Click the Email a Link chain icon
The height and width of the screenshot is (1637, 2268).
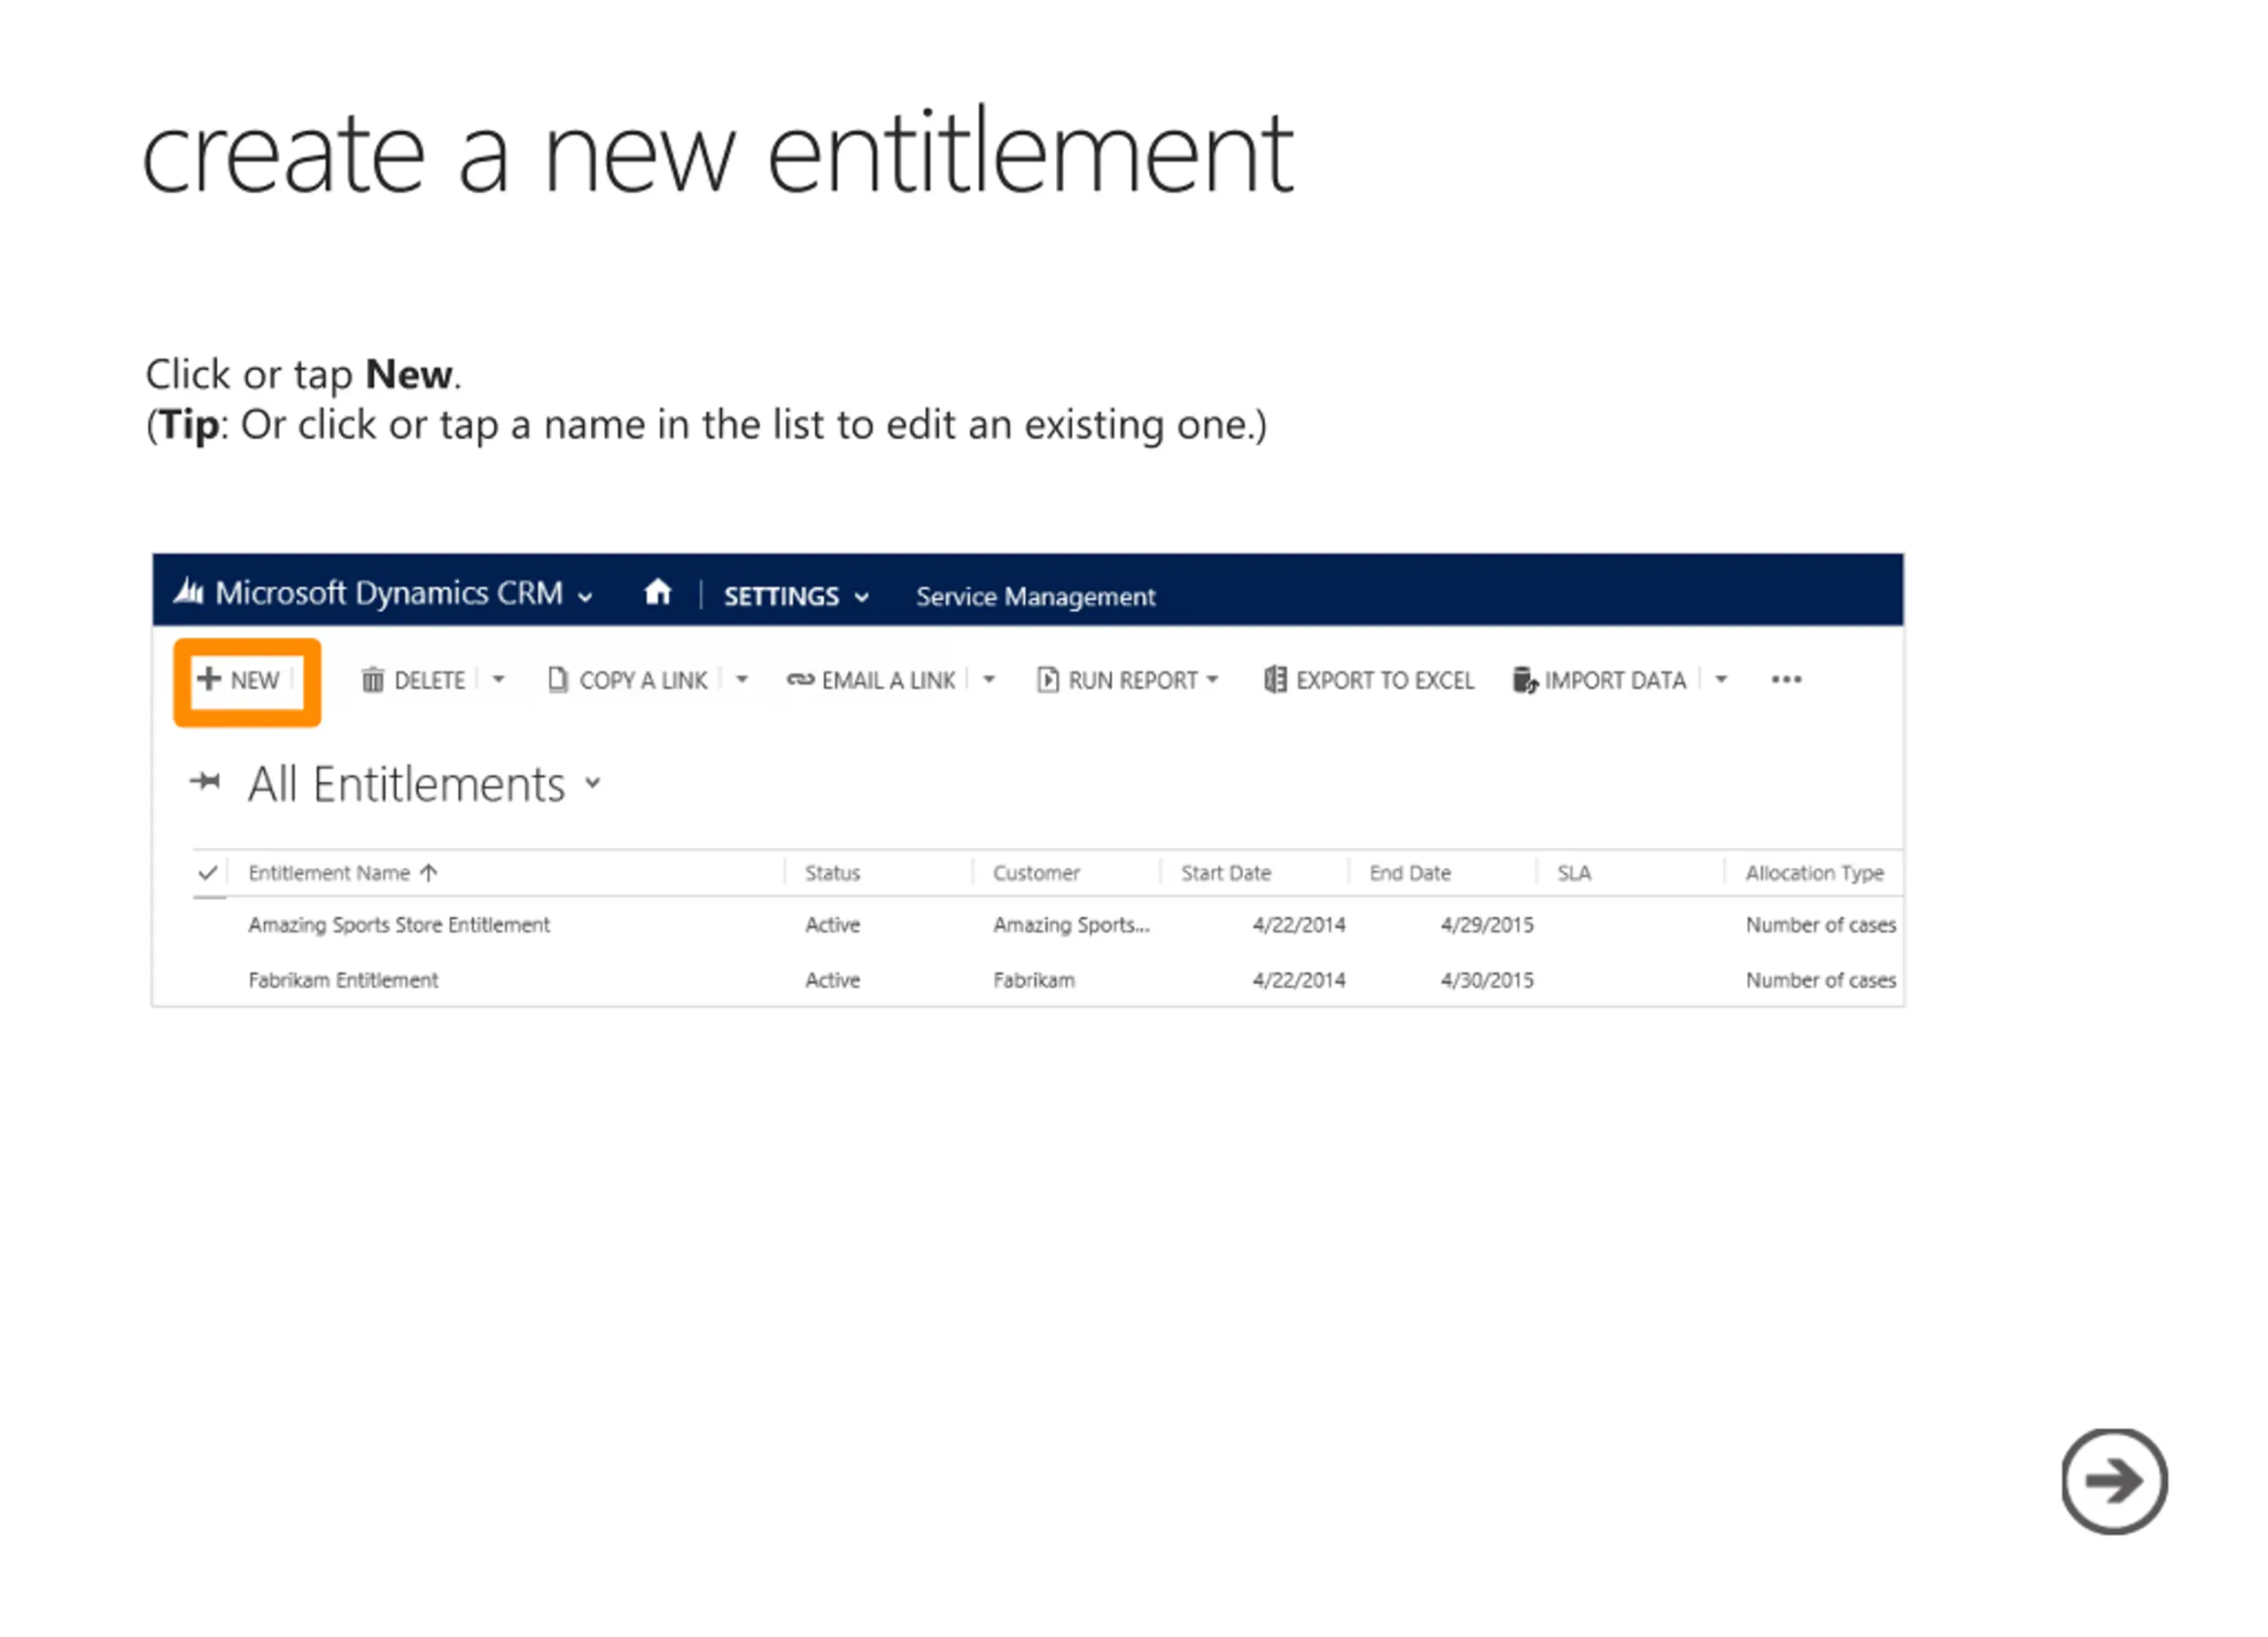[x=800, y=680]
